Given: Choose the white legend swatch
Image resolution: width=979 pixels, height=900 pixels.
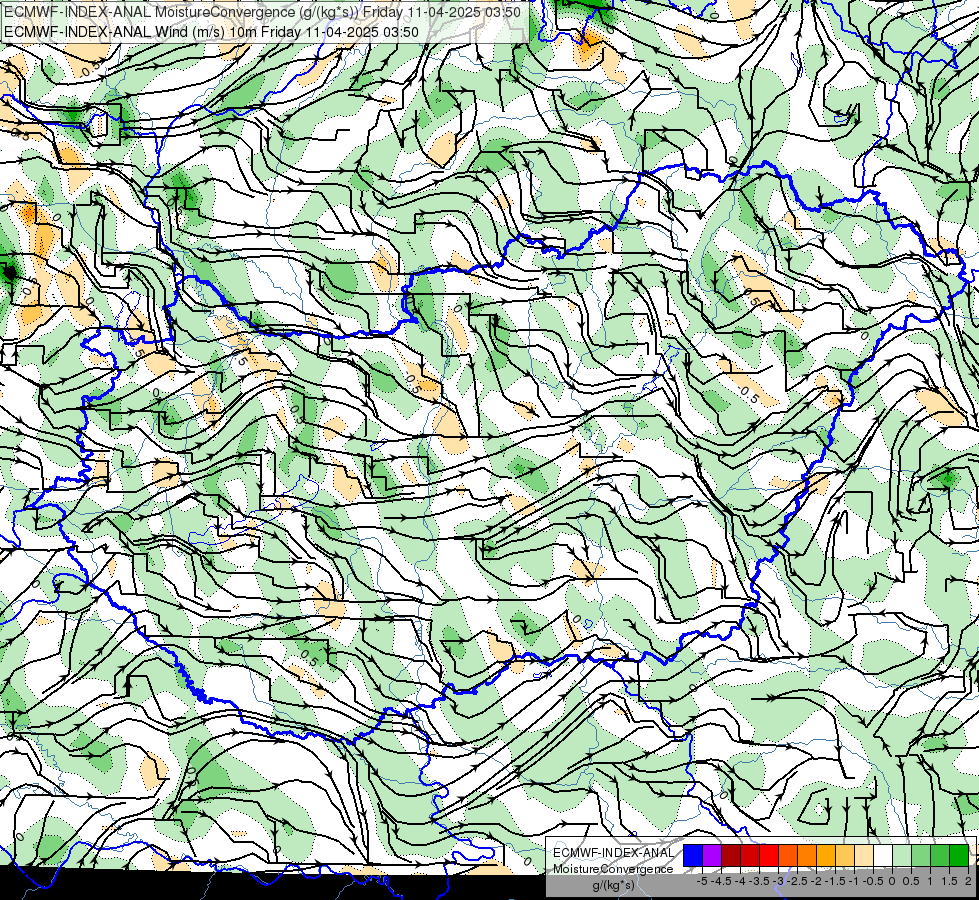Looking at the screenshot, I should click(x=883, y=855).
